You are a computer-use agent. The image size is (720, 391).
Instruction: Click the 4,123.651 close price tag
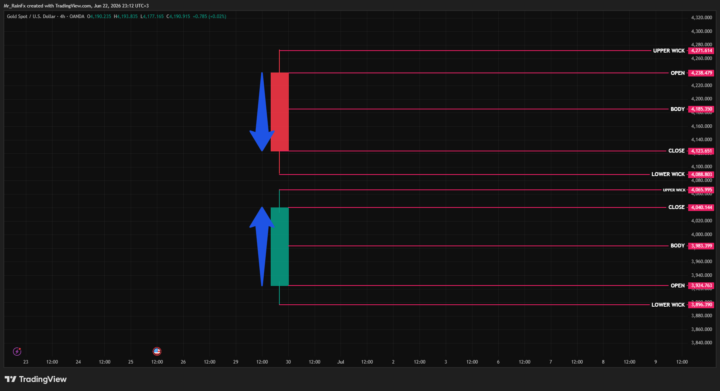[701, 151]
